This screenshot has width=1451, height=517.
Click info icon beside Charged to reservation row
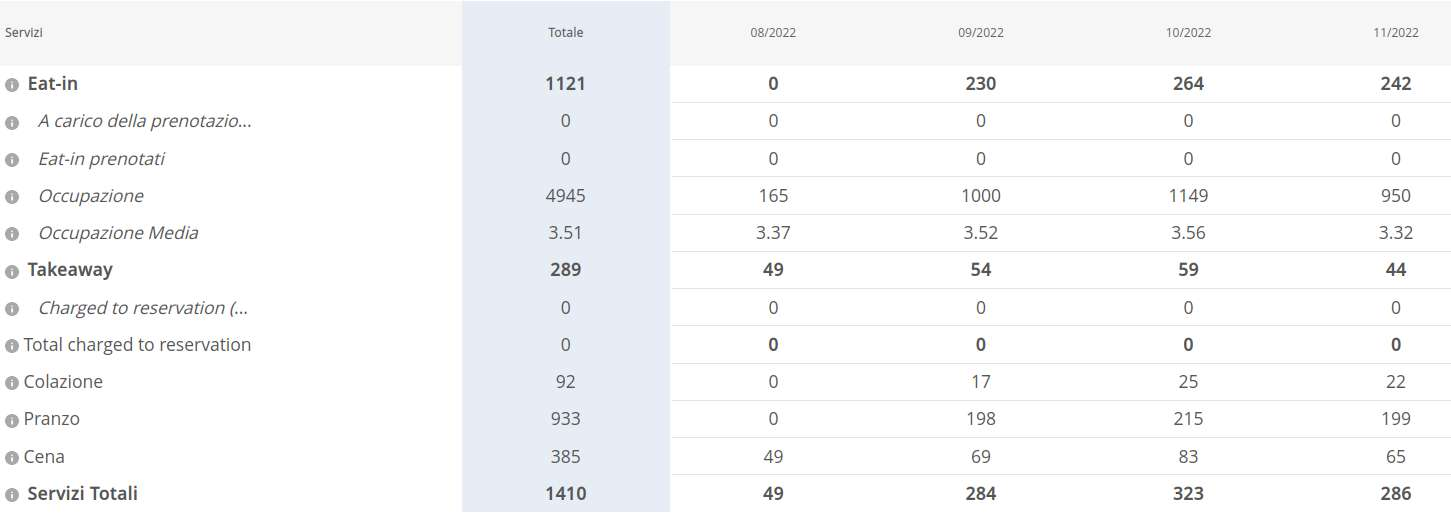12,309
